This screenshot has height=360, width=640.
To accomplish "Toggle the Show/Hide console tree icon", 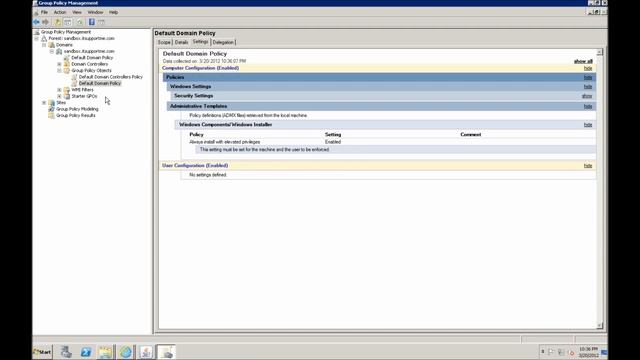I will click(x=68, y=22).
